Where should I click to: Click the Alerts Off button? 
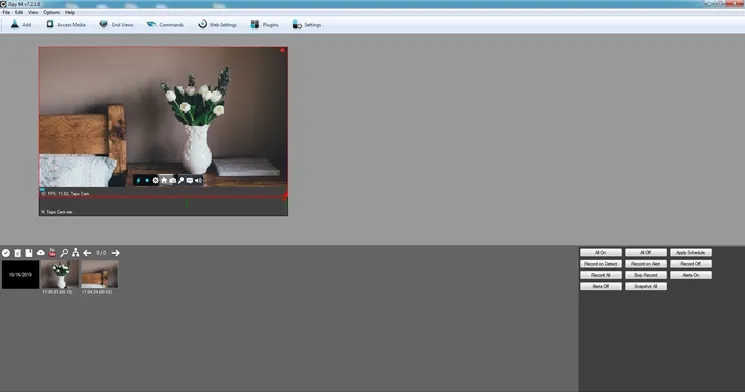click(601, 287)
